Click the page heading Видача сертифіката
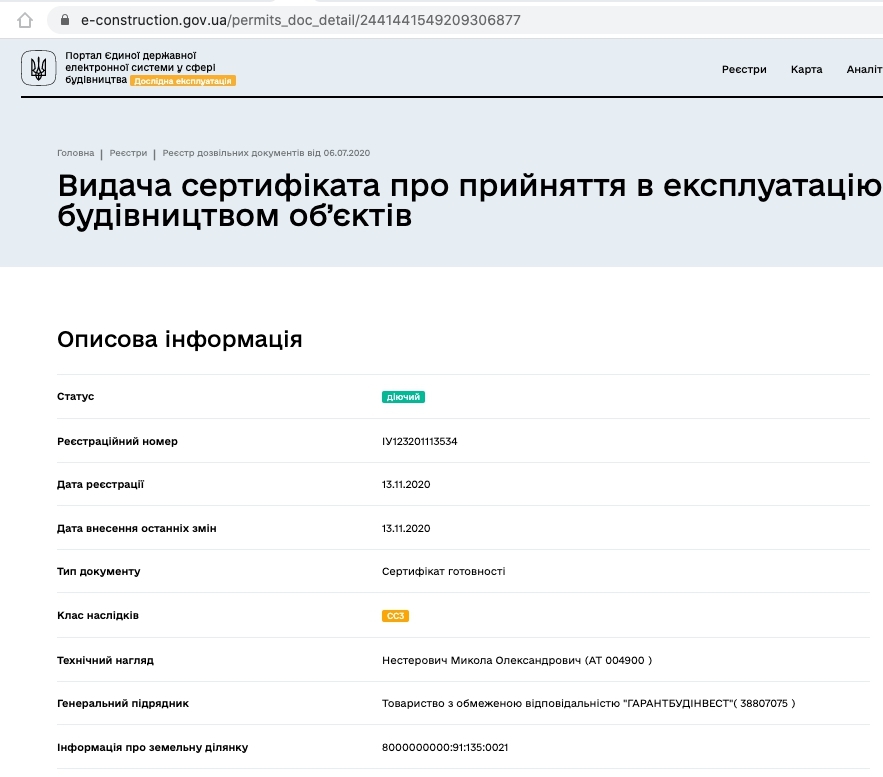883x777 pixels. pos(470,200)
